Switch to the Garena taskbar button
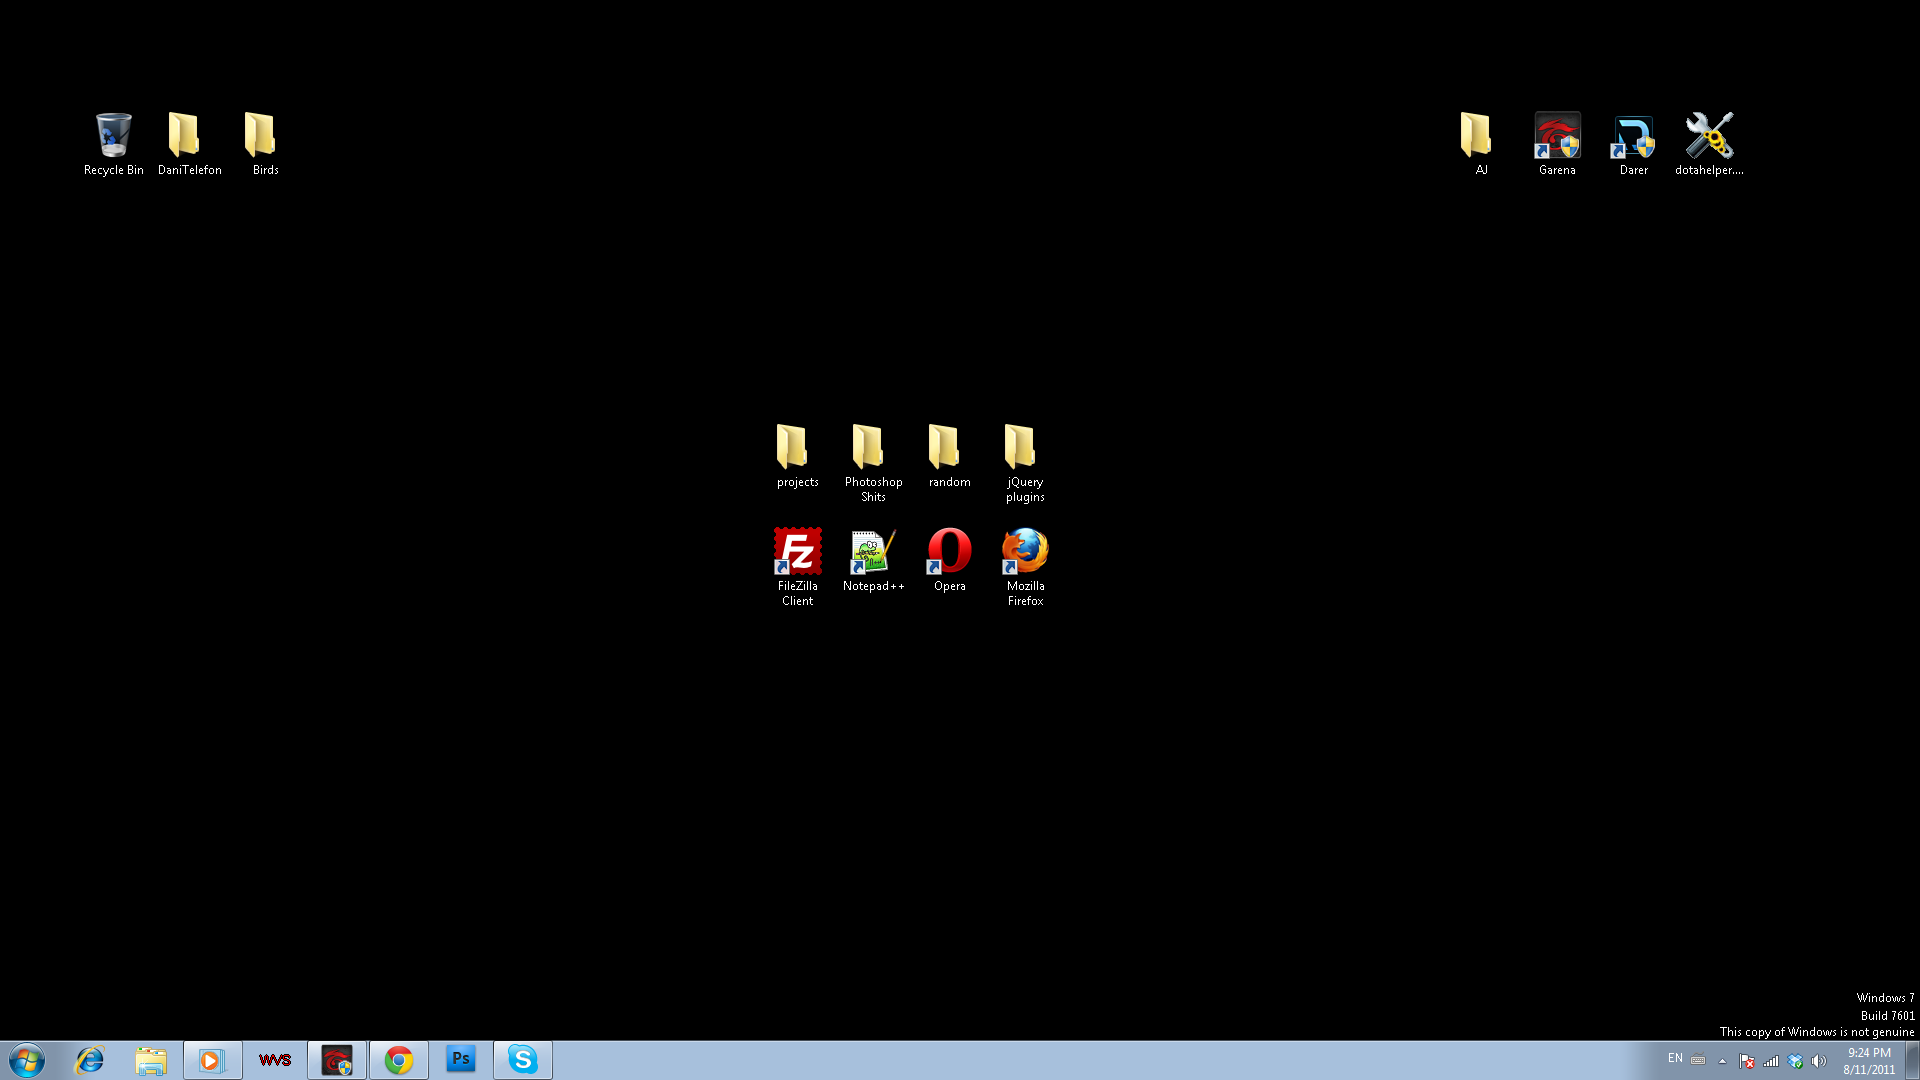1920x1080 pixels. click(337, 1060)
